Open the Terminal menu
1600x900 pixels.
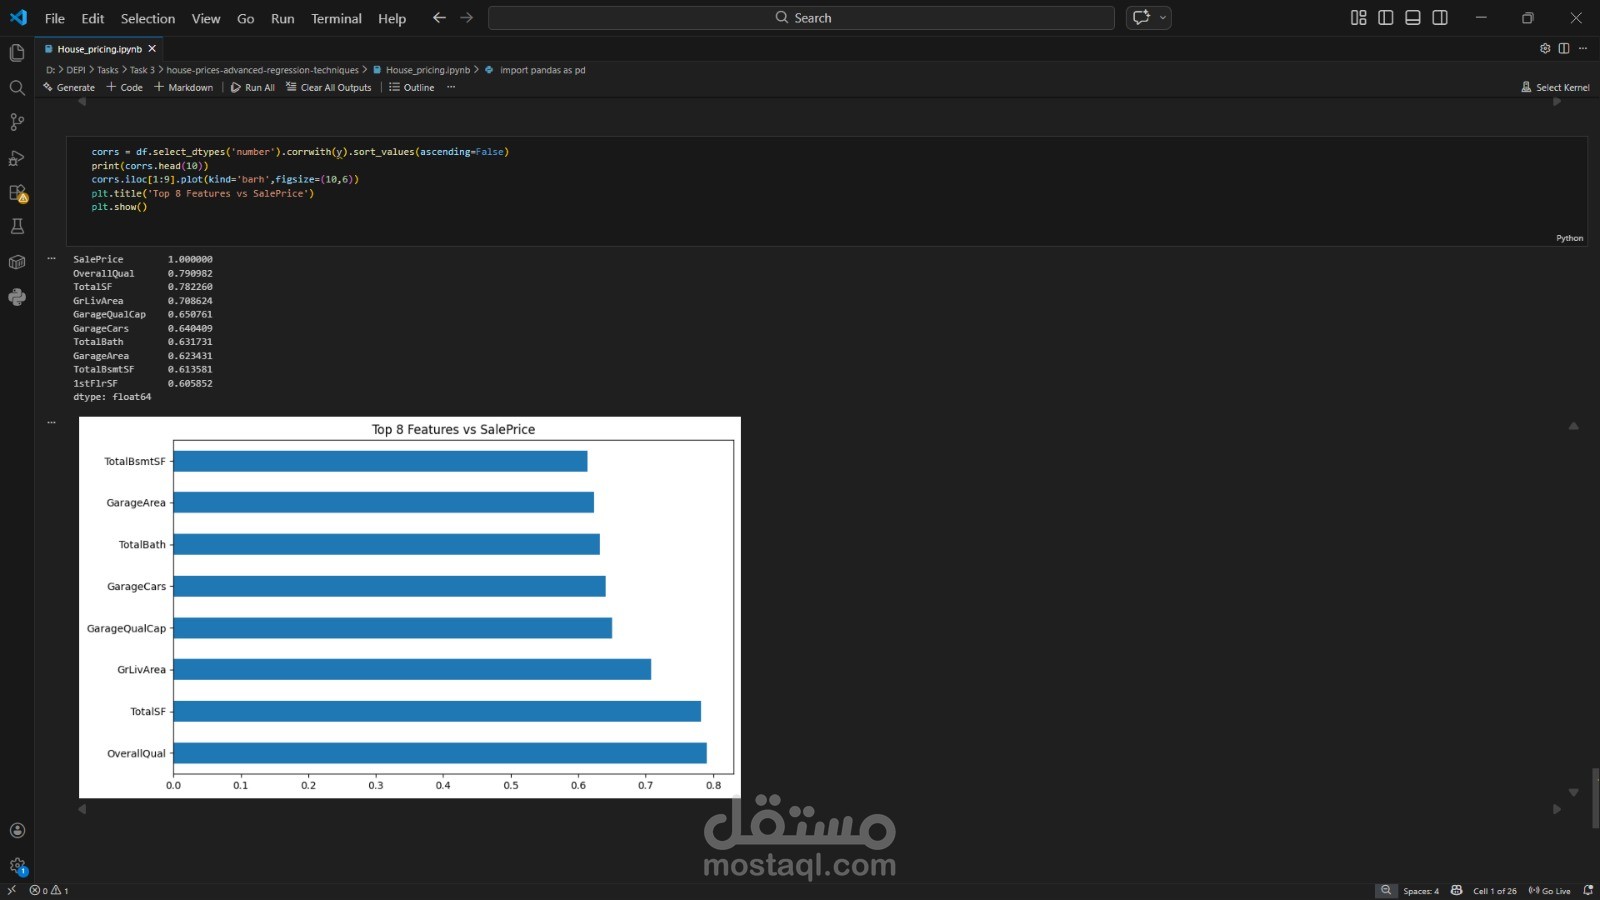[336, 18]
